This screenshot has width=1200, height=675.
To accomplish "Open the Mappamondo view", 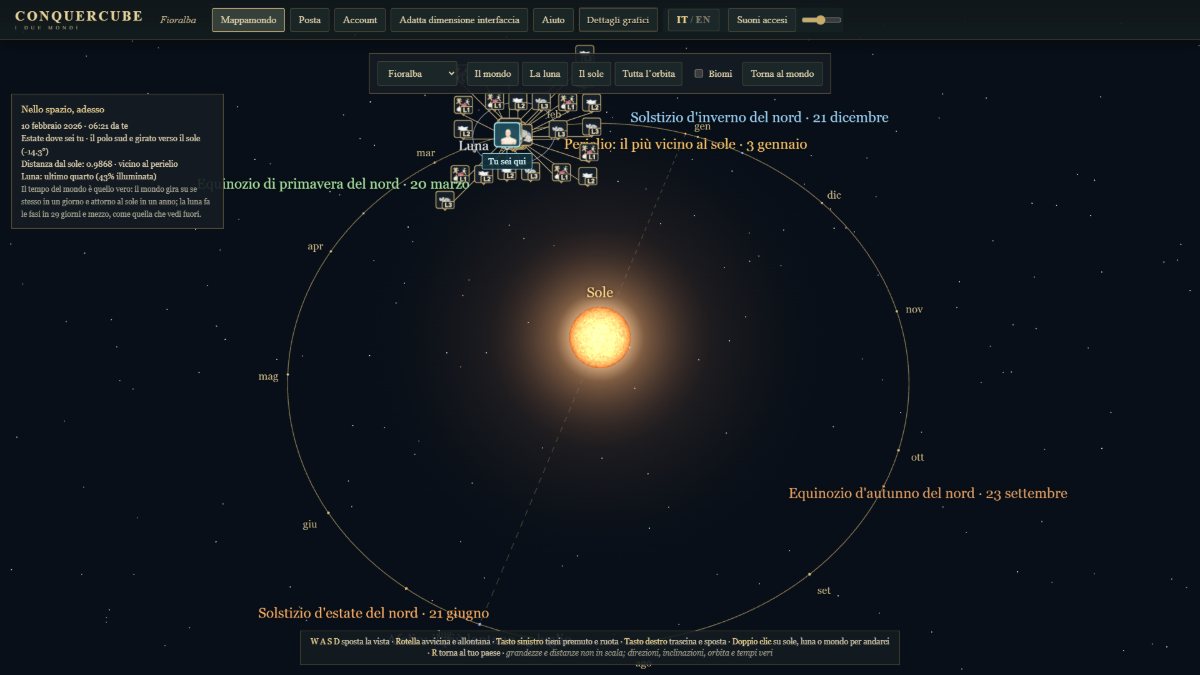I will coord(248,20).
